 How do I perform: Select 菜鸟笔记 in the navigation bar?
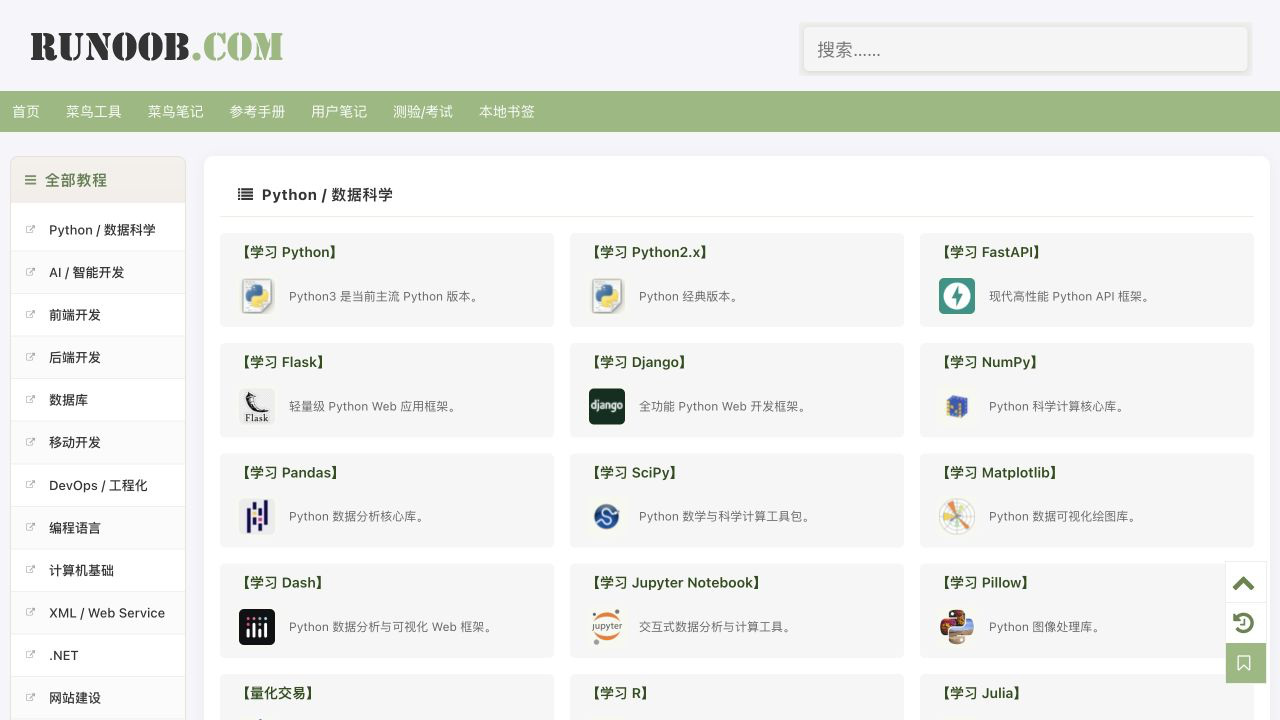[x=176, y=112]
